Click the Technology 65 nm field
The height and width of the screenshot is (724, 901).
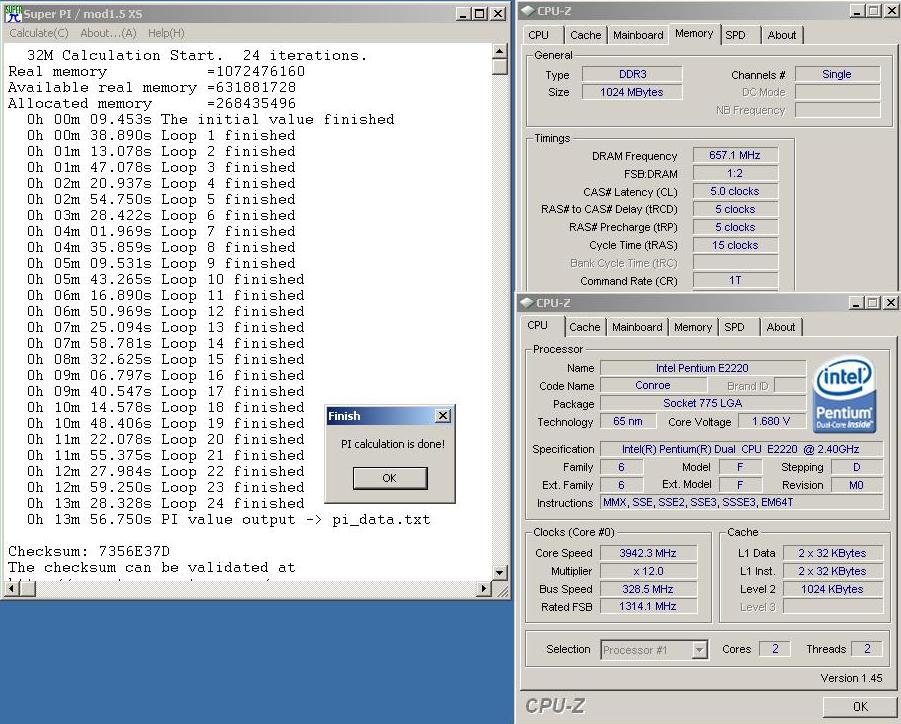[628, 421]
